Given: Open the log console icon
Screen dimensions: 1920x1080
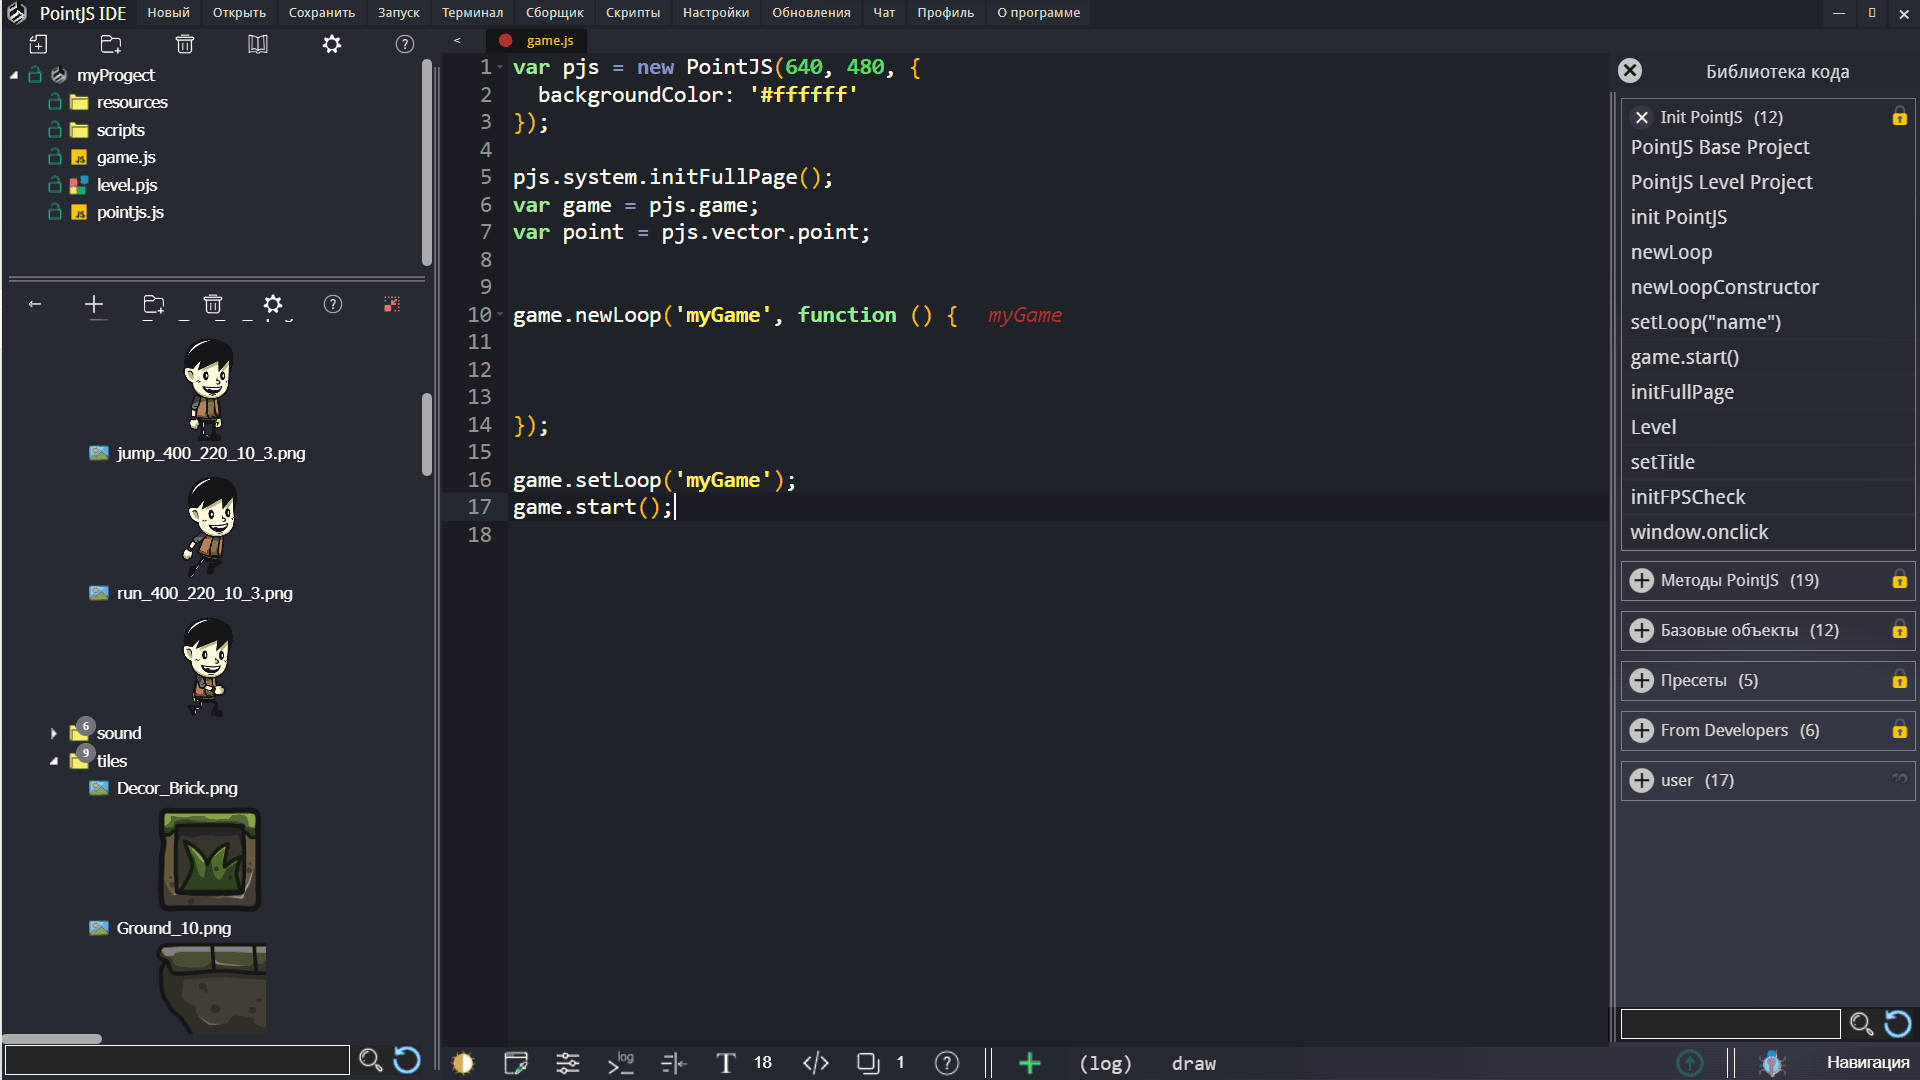Looking at the screenshot, I should click(x=621, y=1063).
